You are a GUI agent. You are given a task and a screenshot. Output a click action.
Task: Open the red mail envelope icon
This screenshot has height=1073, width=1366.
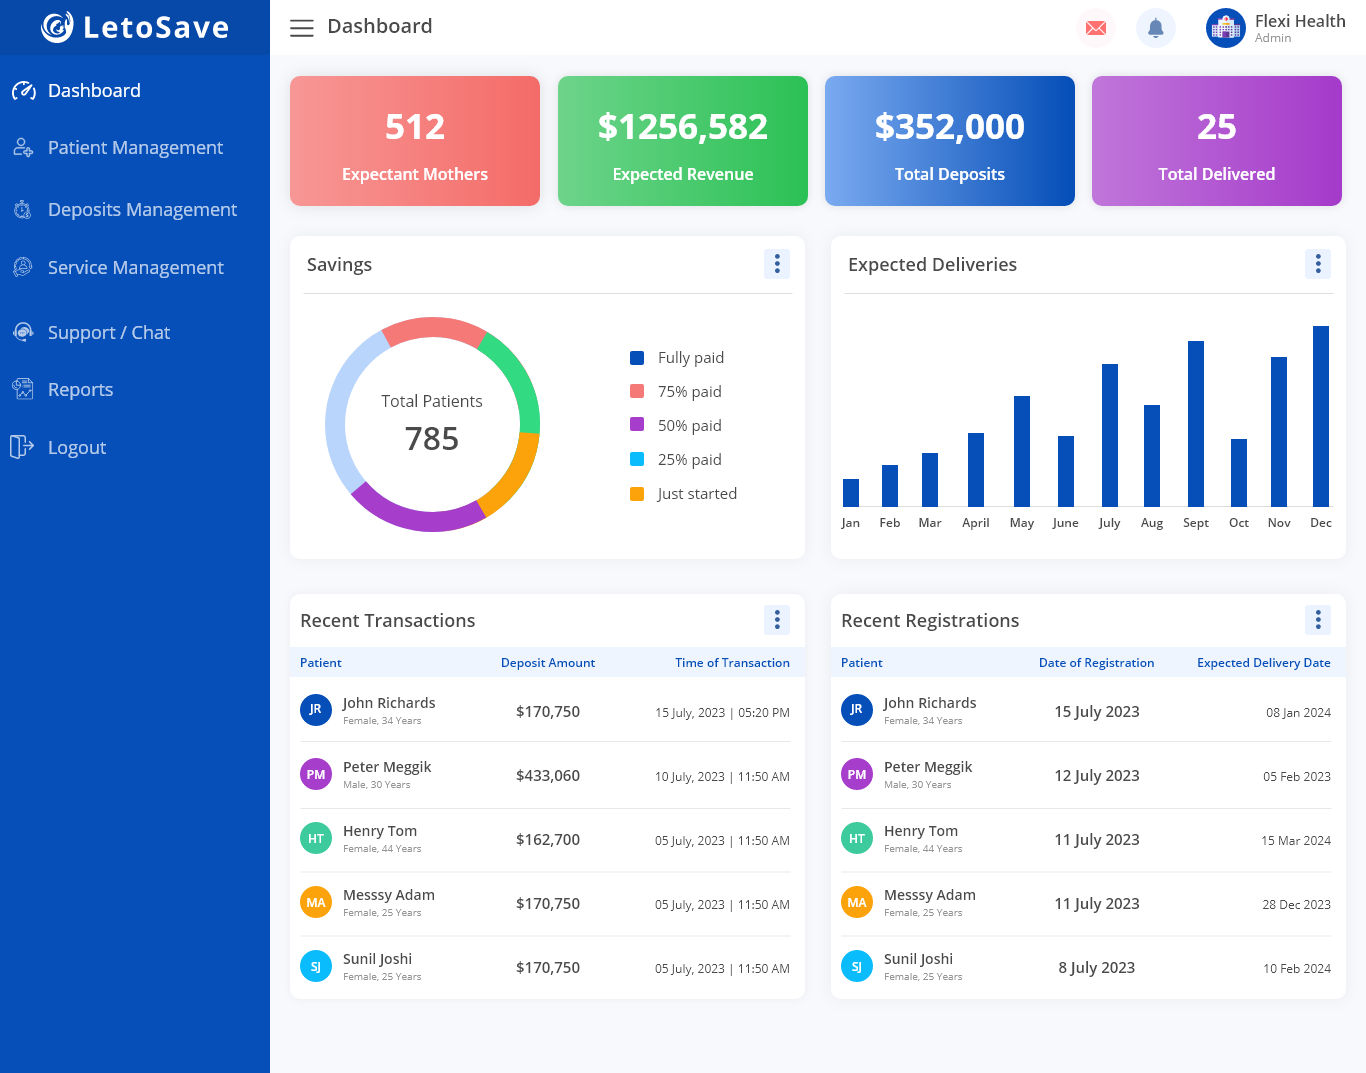coord(1096,28)
